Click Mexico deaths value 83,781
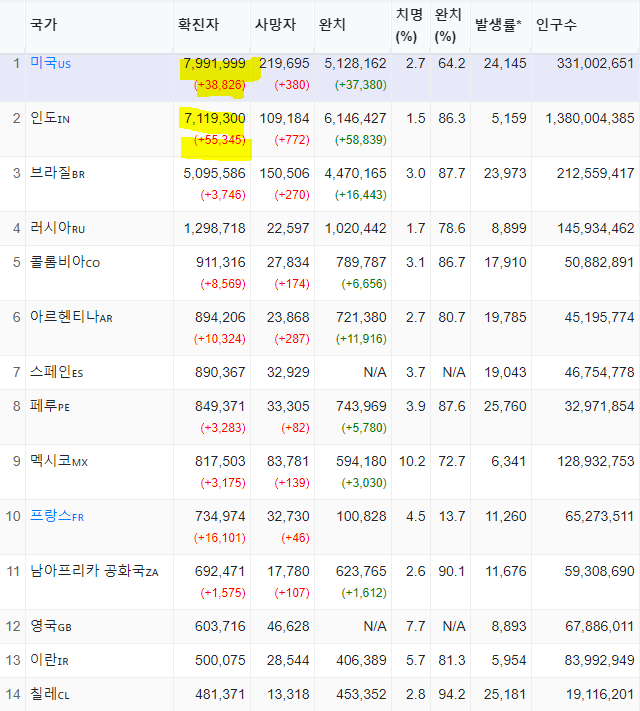 [x=288, y=461]
